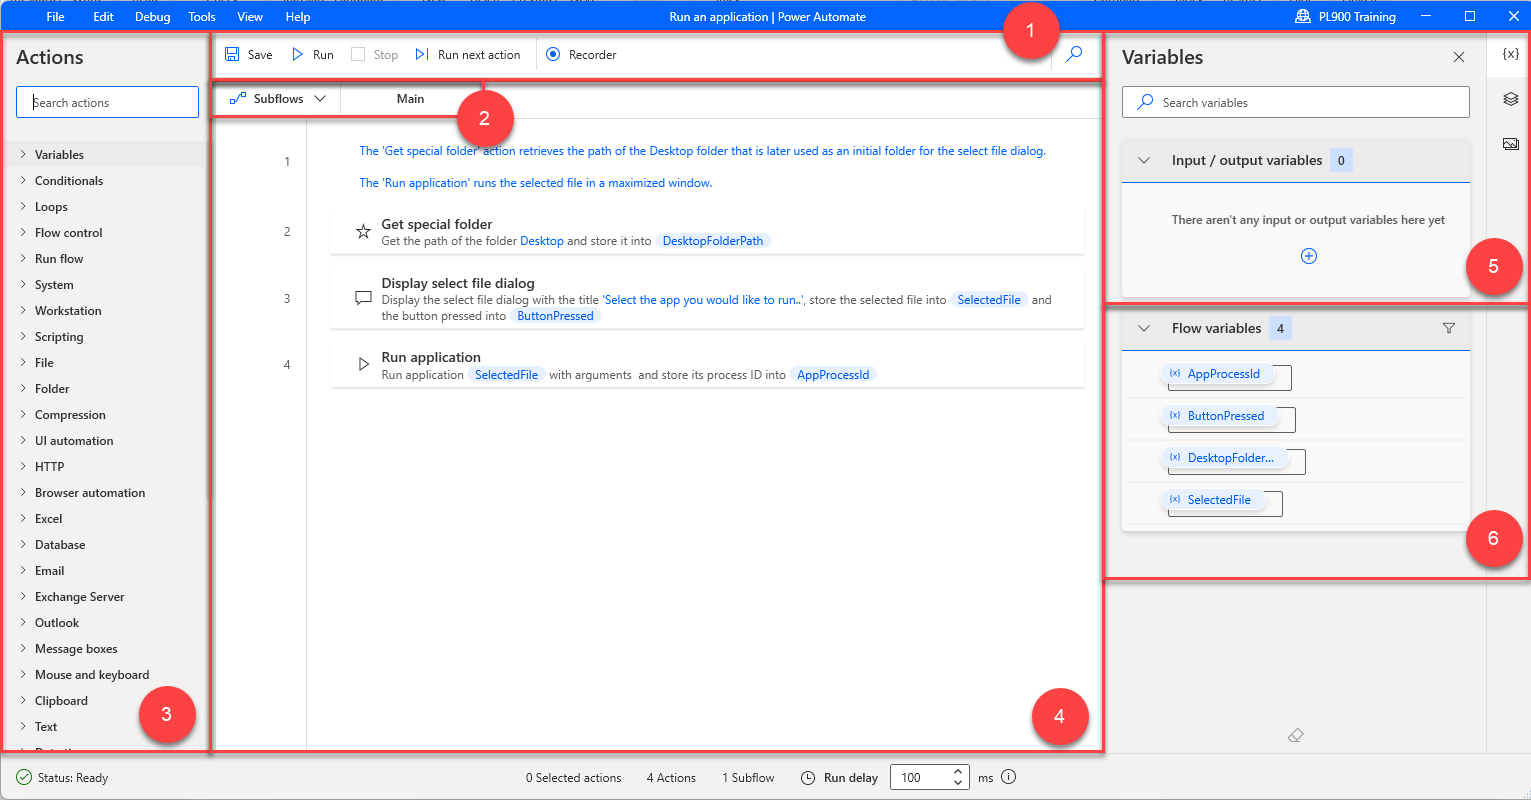Select the DesktopFolder... flow variable
Screen dimensions: 1531x800
coord(1224,458)
